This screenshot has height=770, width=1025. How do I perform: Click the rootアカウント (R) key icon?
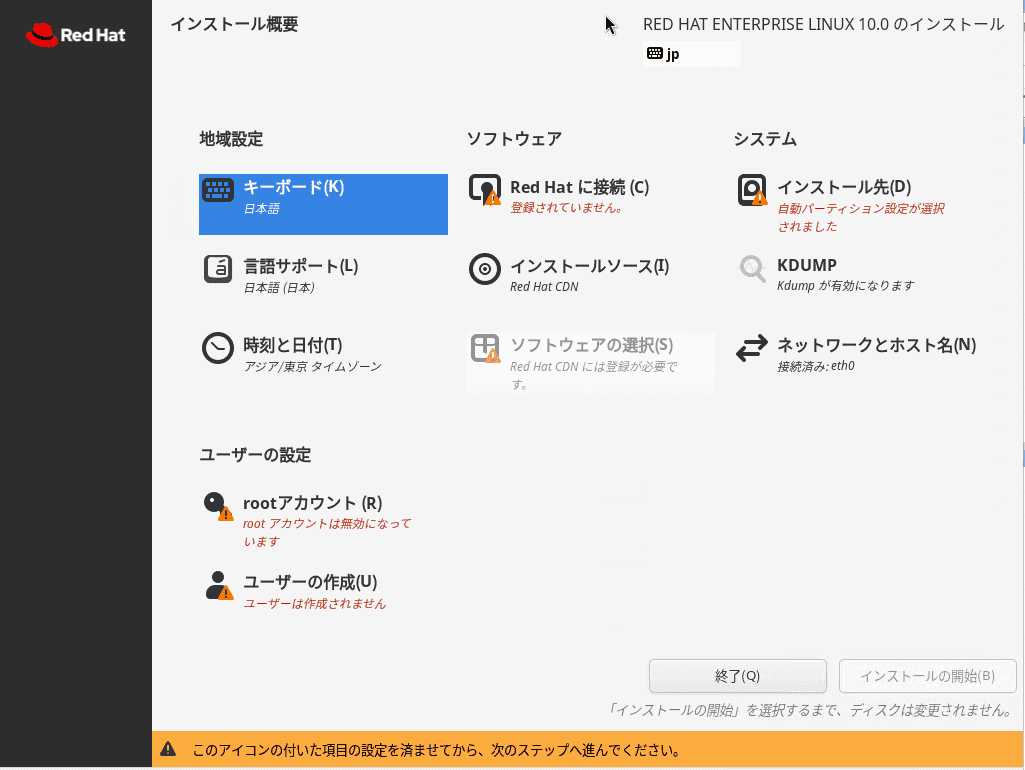[218, 506]
